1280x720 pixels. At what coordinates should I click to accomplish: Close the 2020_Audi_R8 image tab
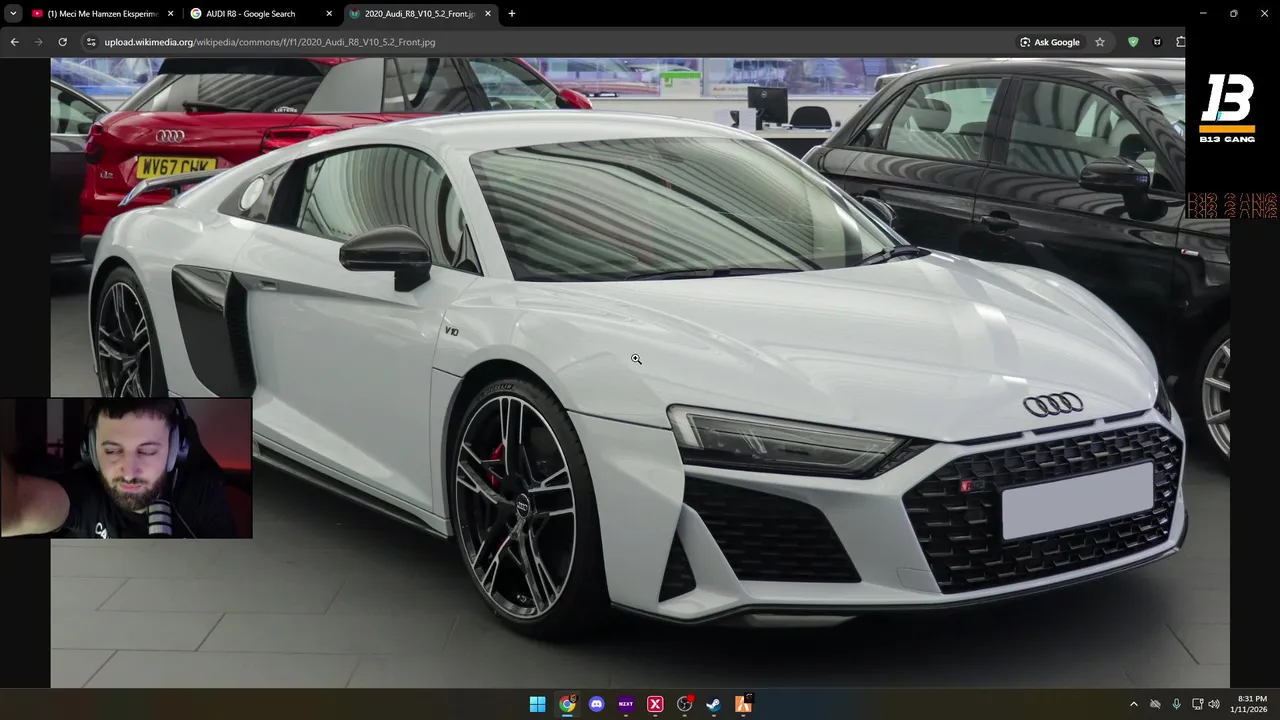(x=488, y=14)
